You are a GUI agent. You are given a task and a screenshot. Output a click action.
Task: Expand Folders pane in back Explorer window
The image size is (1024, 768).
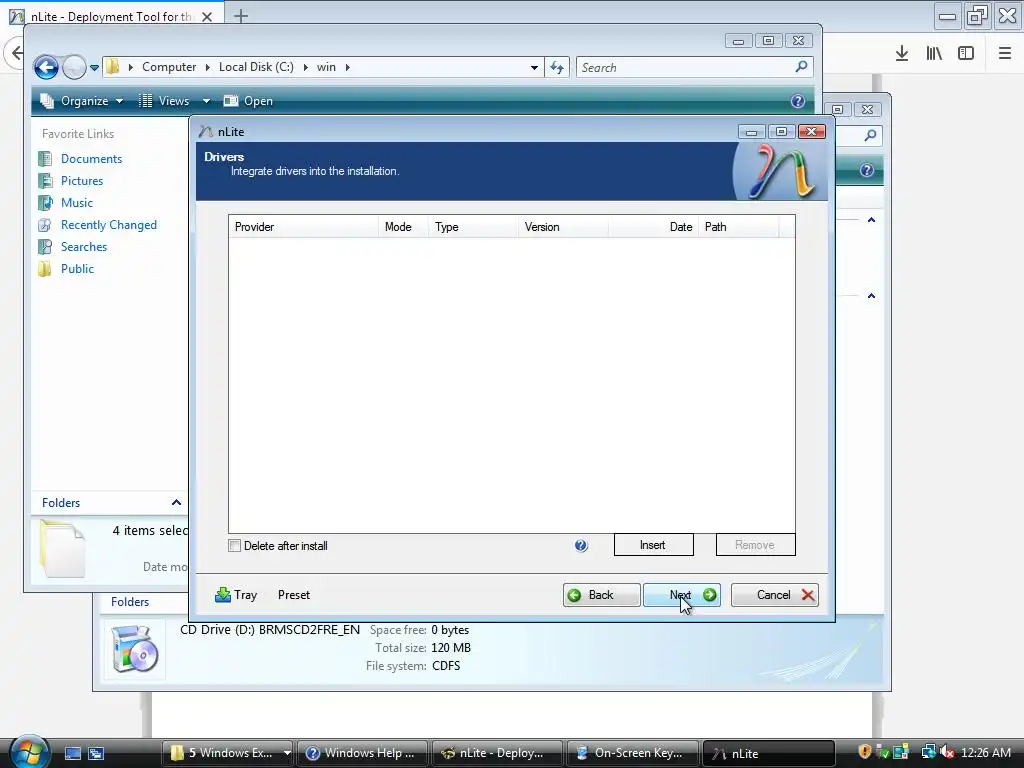(130, 602)
